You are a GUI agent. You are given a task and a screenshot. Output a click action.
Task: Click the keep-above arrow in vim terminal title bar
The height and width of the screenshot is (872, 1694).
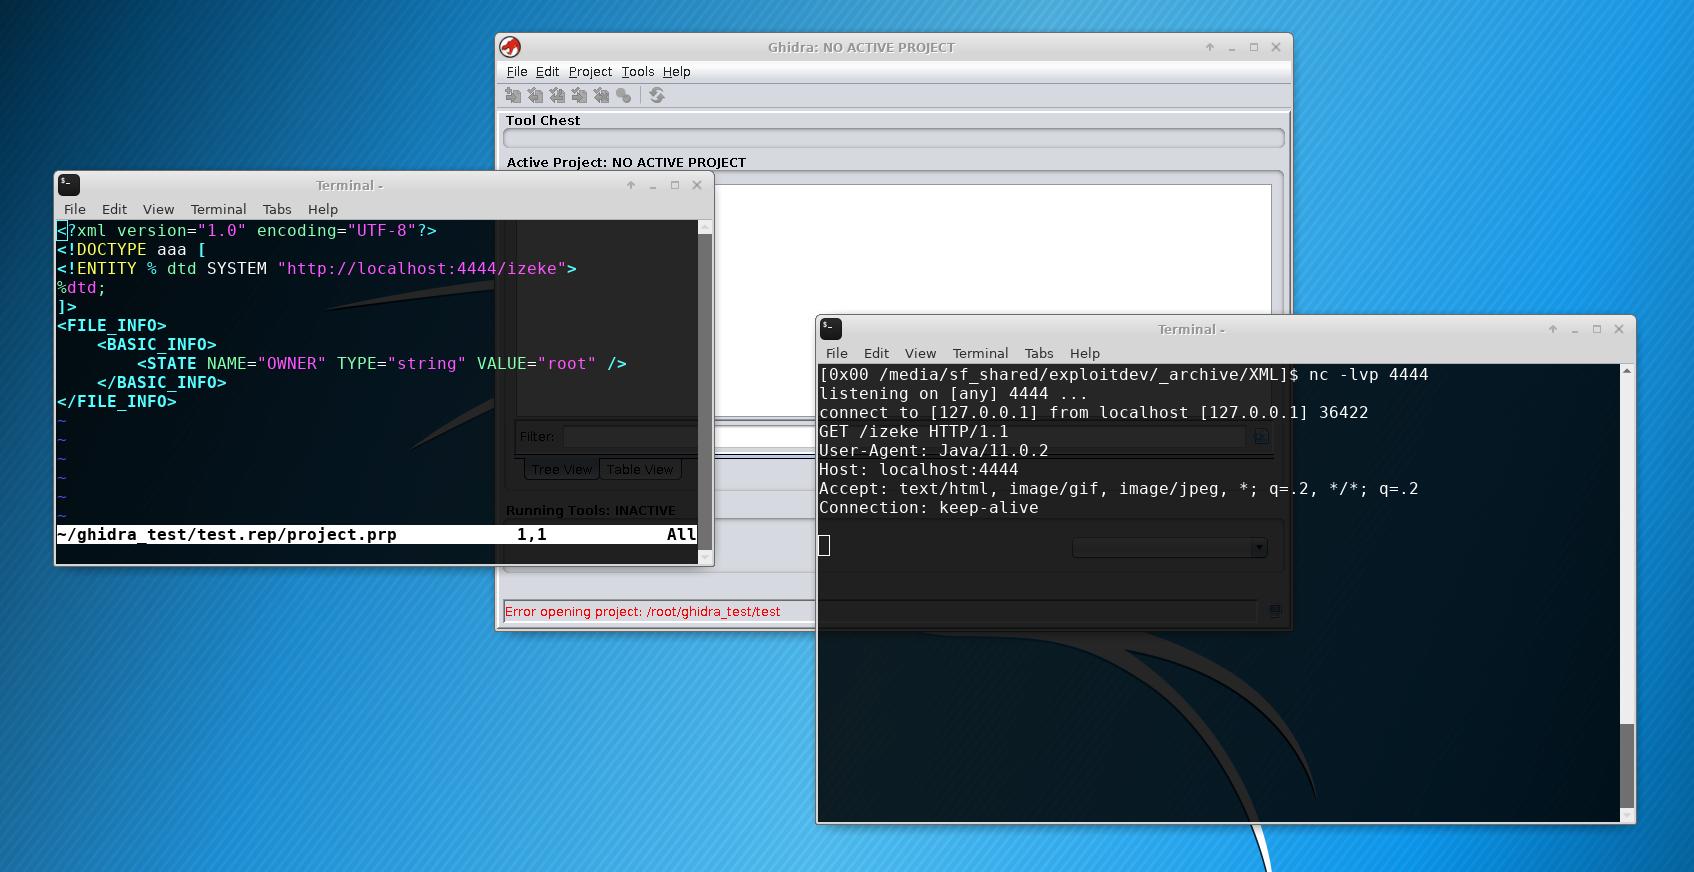(631, 185)
